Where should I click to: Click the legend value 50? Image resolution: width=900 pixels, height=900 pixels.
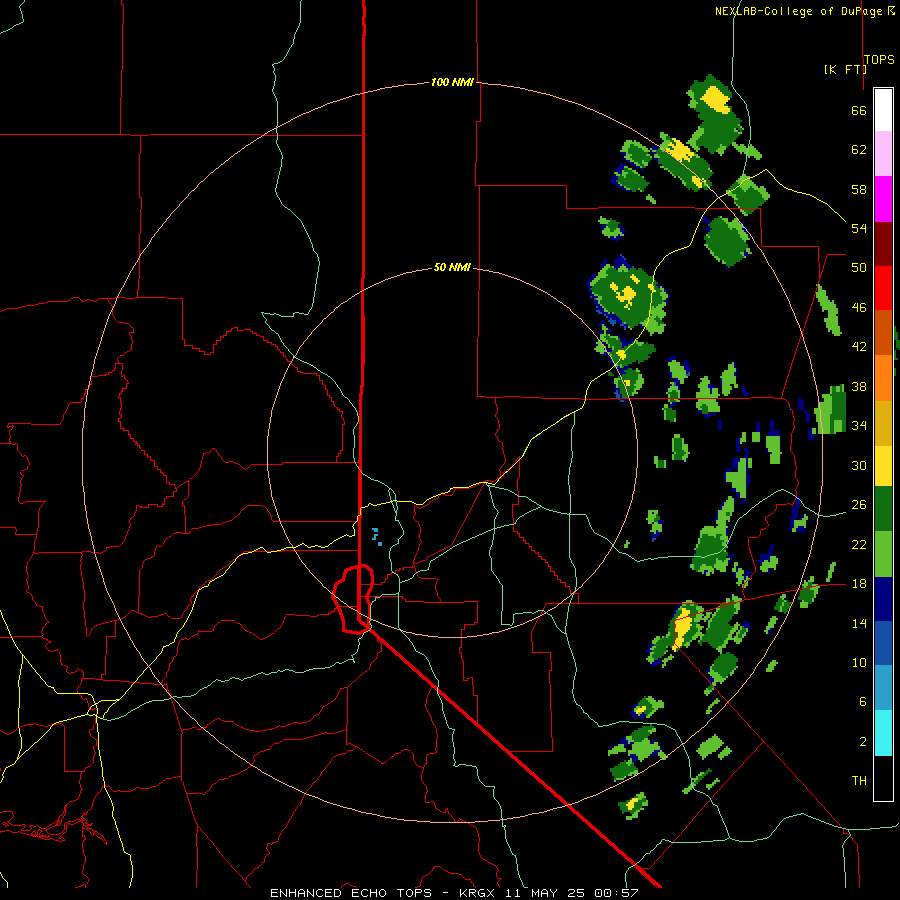[x=859, y=268]
